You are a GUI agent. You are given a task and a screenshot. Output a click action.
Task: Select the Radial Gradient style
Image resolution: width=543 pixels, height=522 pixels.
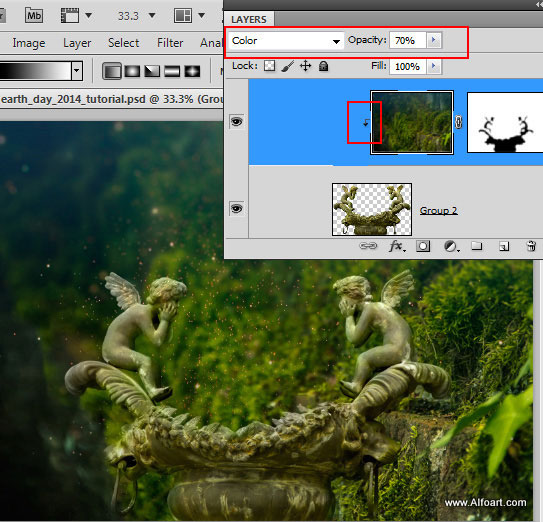pos(132,71)
